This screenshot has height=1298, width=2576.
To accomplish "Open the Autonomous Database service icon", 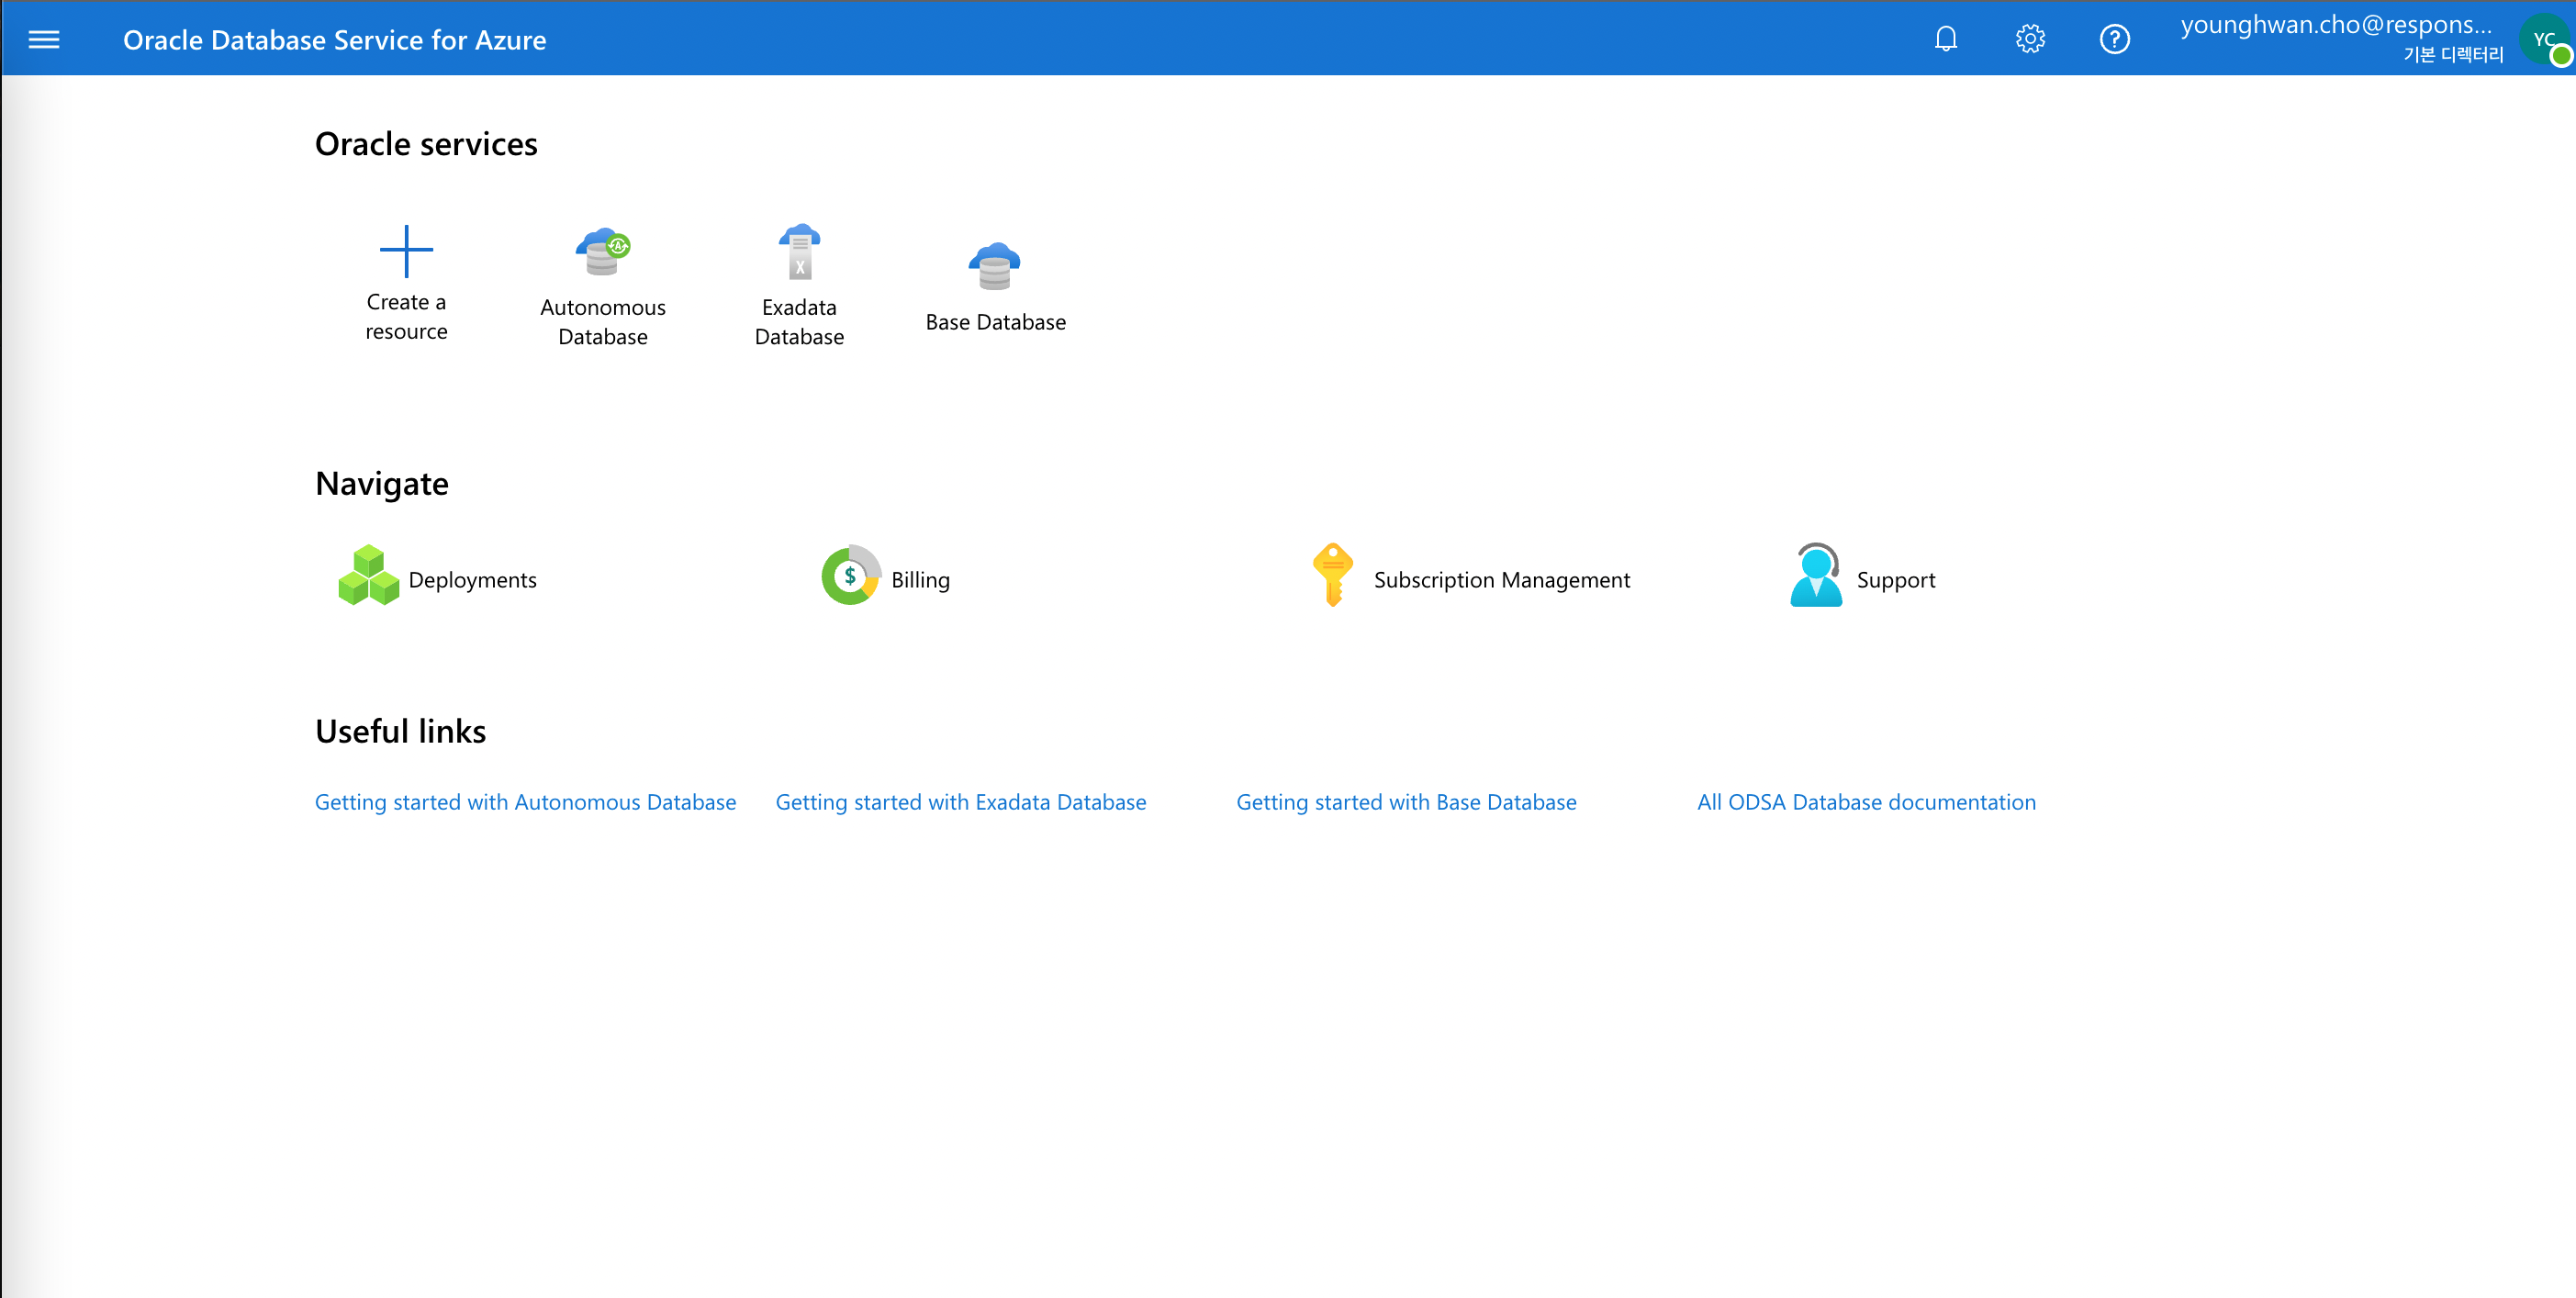I will (x=603, y=251).
